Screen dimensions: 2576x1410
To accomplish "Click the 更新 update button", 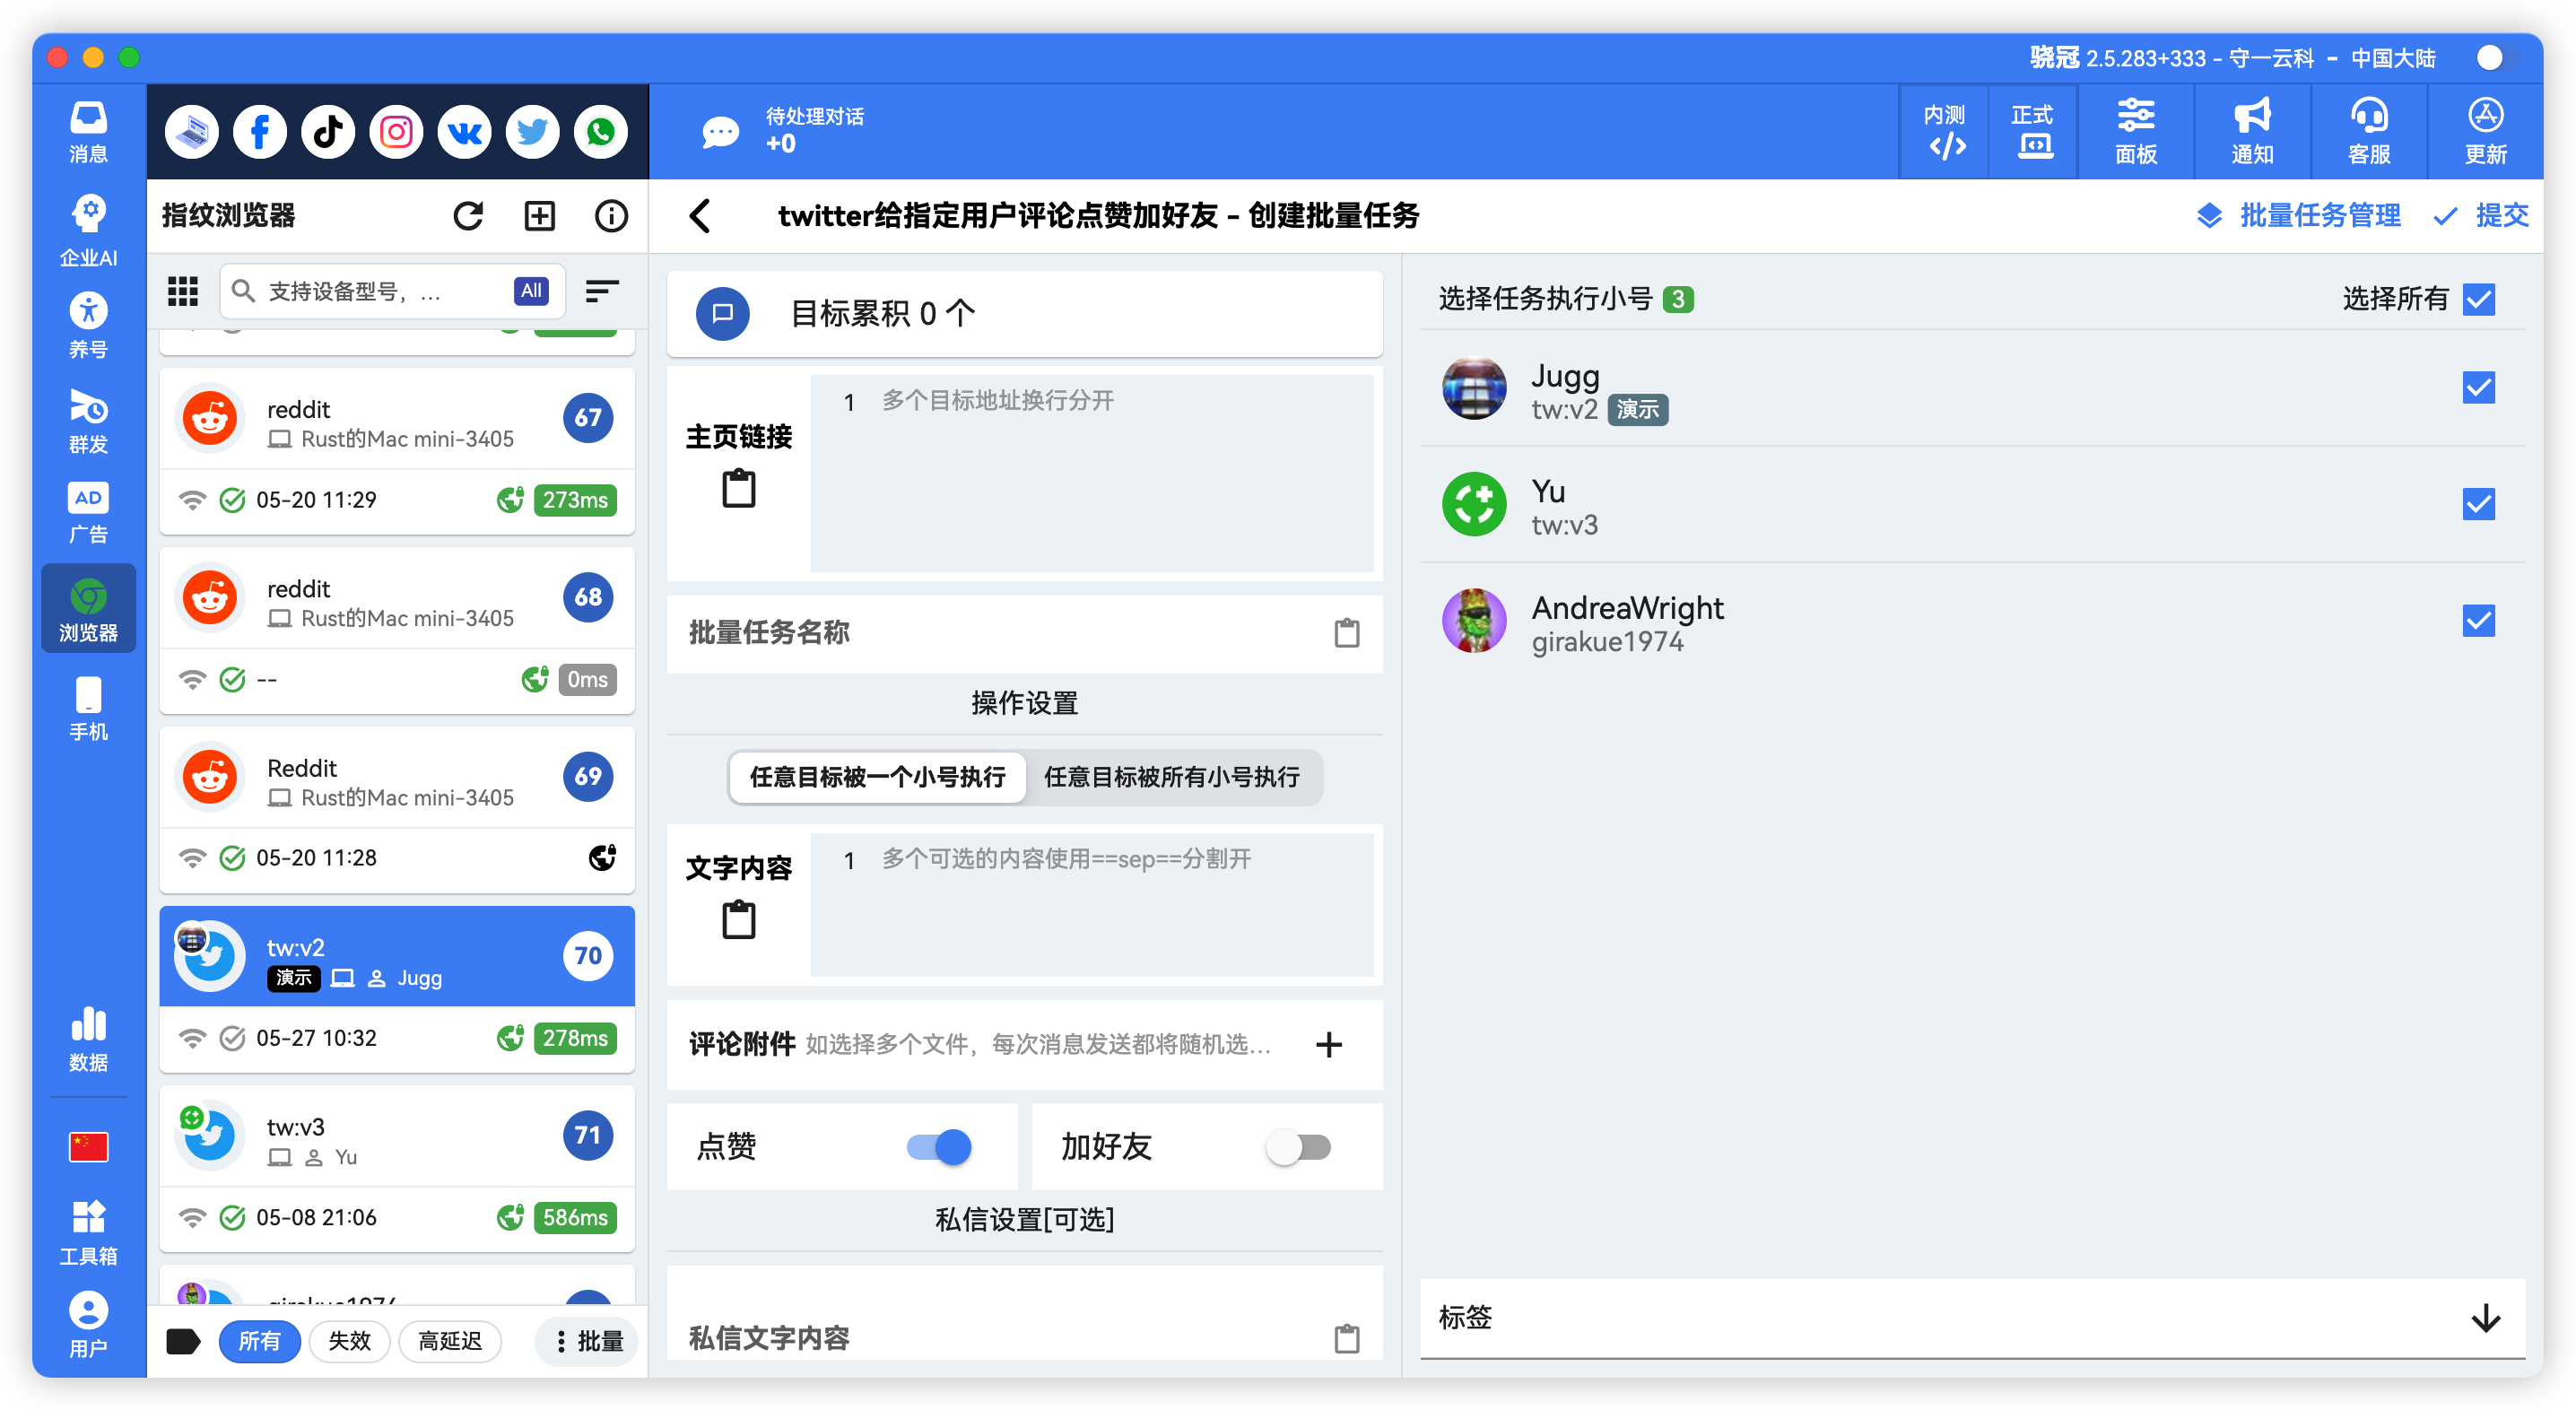I will coord(2485,132).
